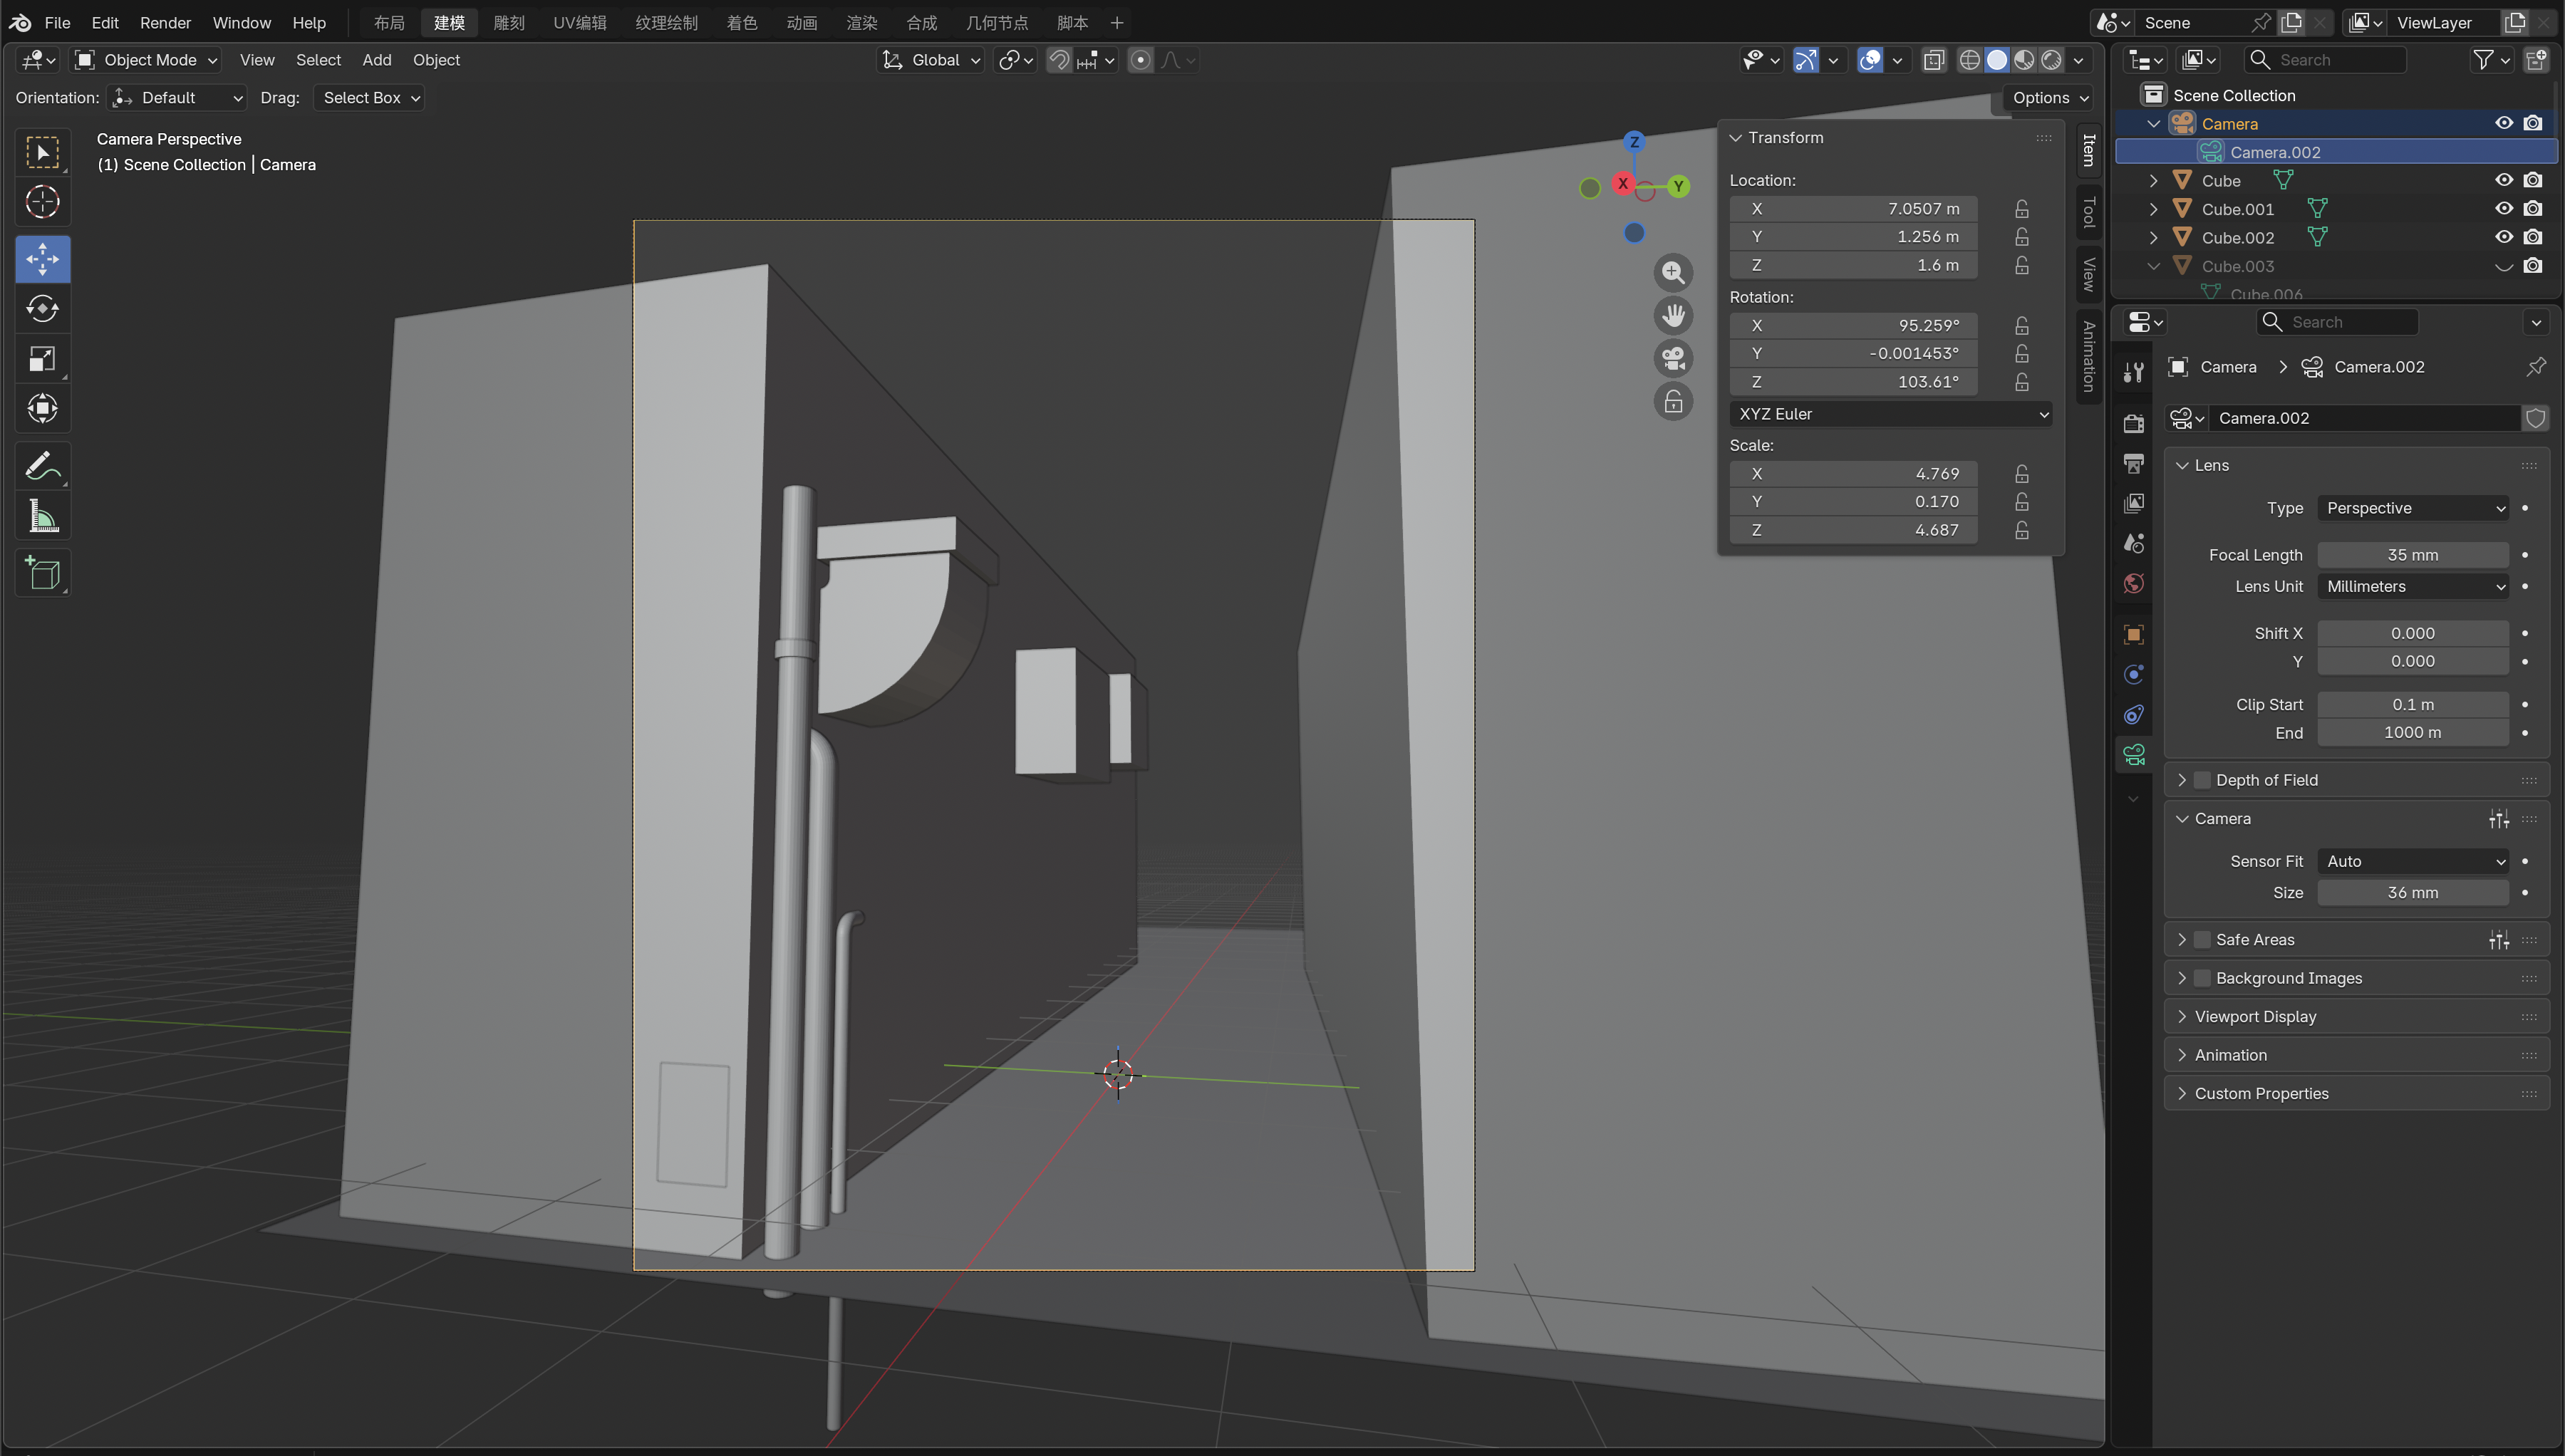This screenshot has height=1456, width=2565.
Task: Select the Move tool in toolbar
Action: tap(42, 259)
